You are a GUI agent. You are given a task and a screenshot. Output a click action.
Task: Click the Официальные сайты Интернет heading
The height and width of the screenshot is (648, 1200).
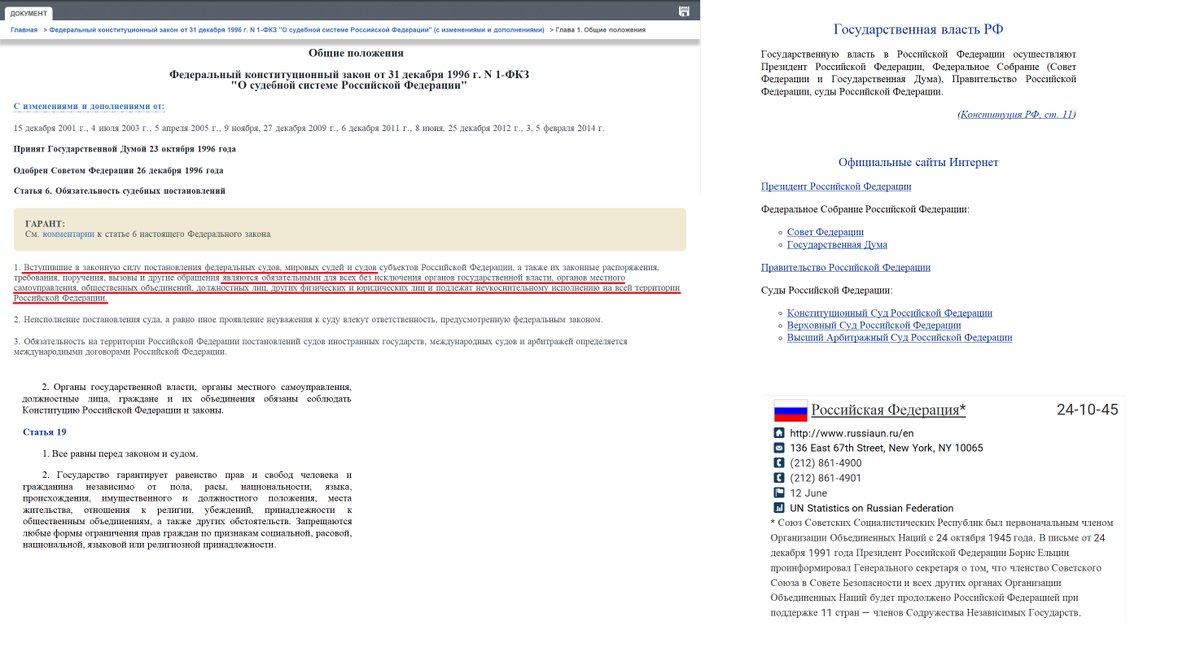[x=918, y=162]
